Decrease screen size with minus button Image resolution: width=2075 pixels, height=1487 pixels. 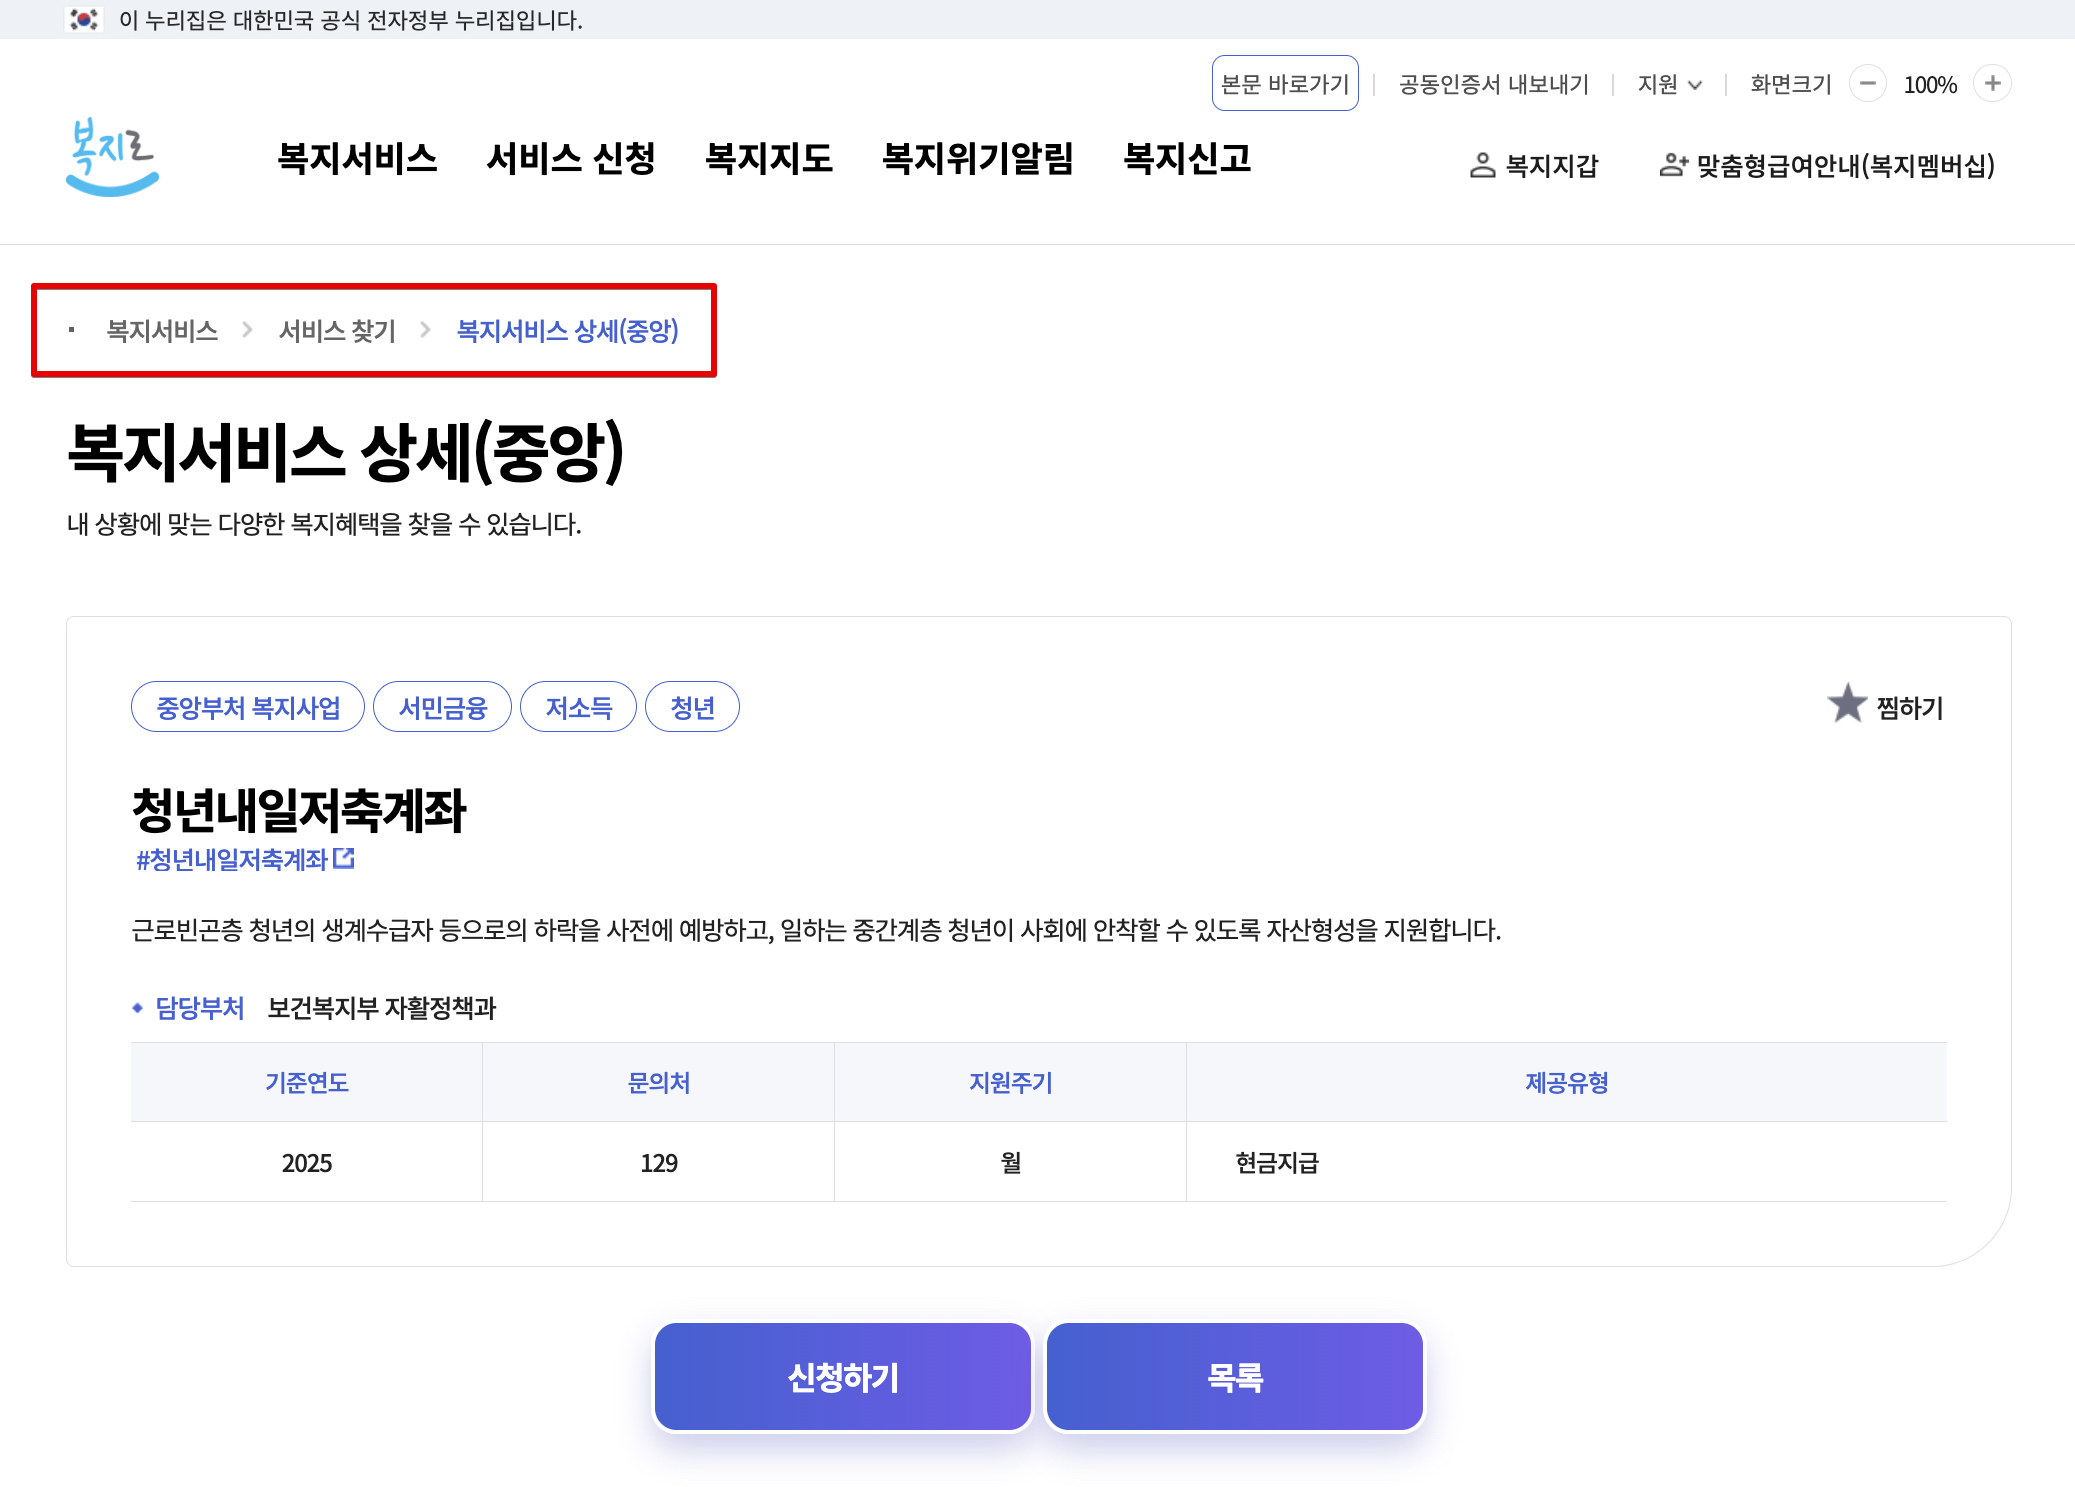pyautogui.click(x=1867, y=84)
